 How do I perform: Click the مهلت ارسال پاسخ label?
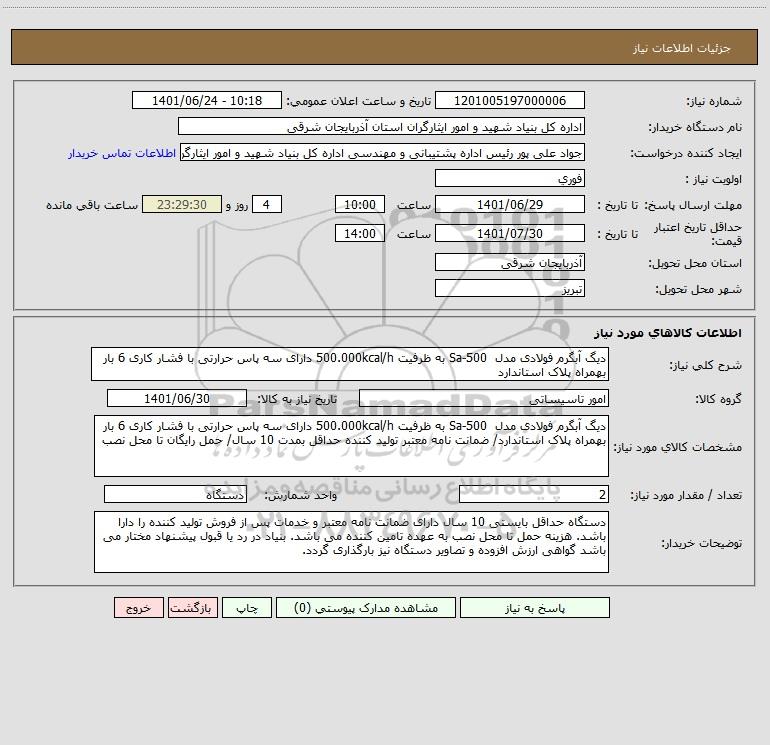[693, 205]
